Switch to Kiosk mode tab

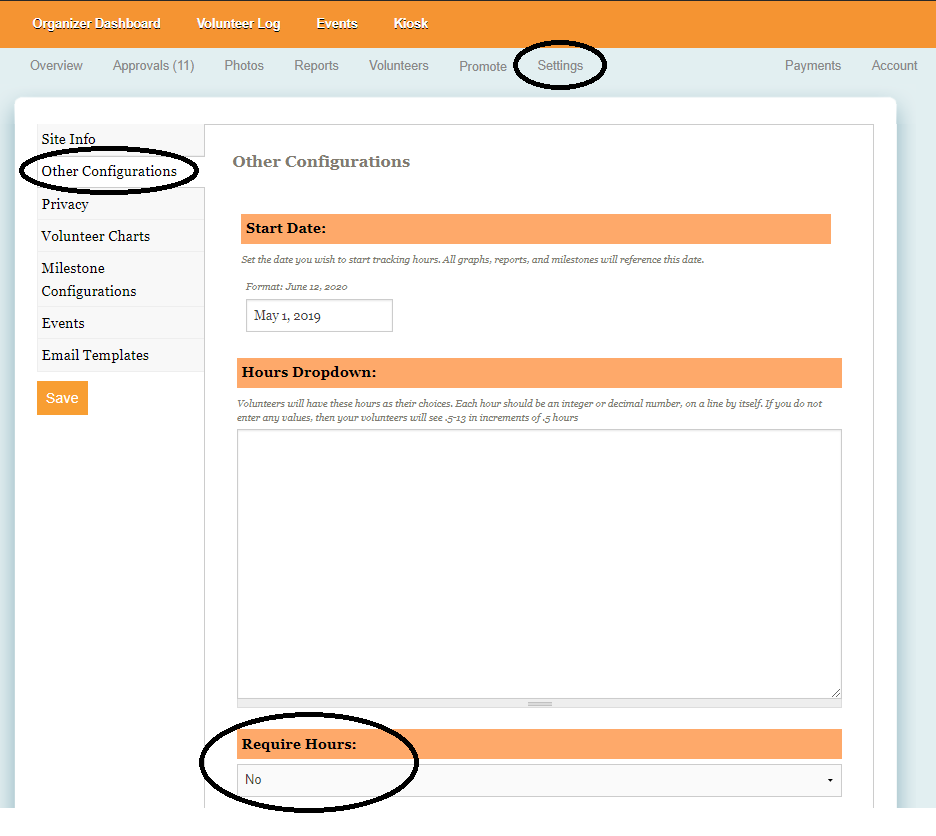pos(411,23)
